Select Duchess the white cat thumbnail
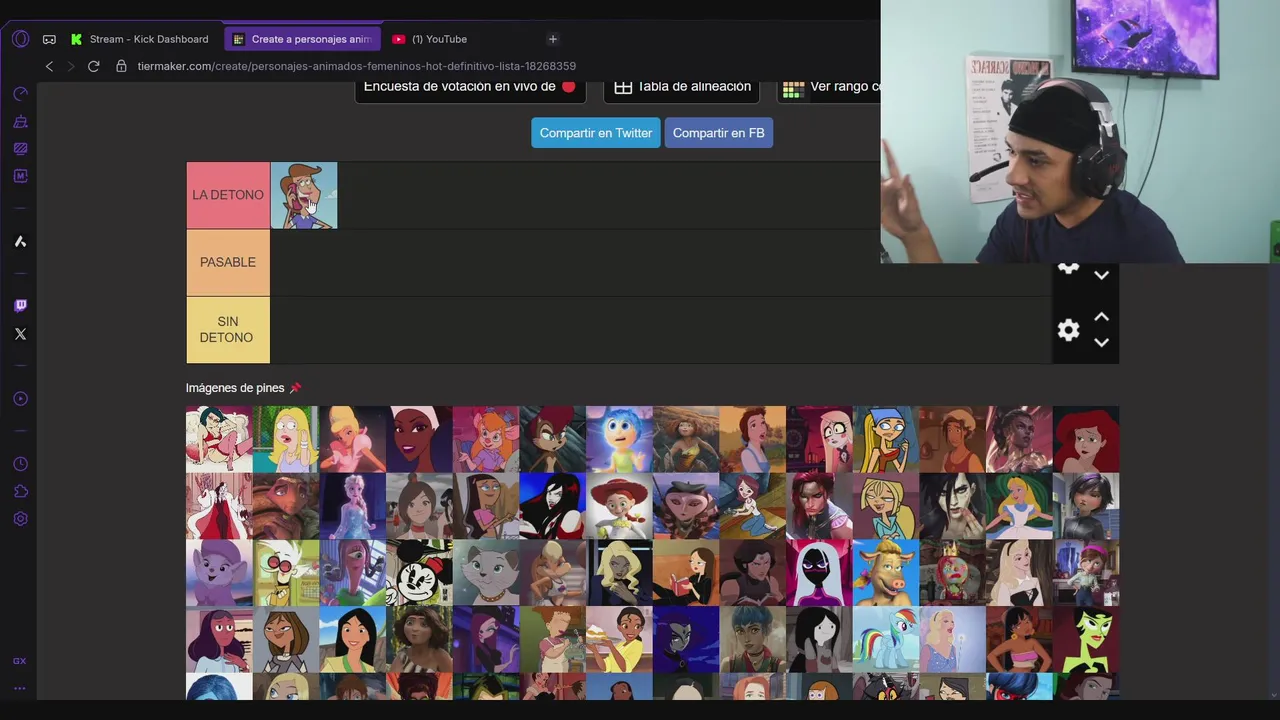Screen dimensions: 1280x720 coord(486,573)
